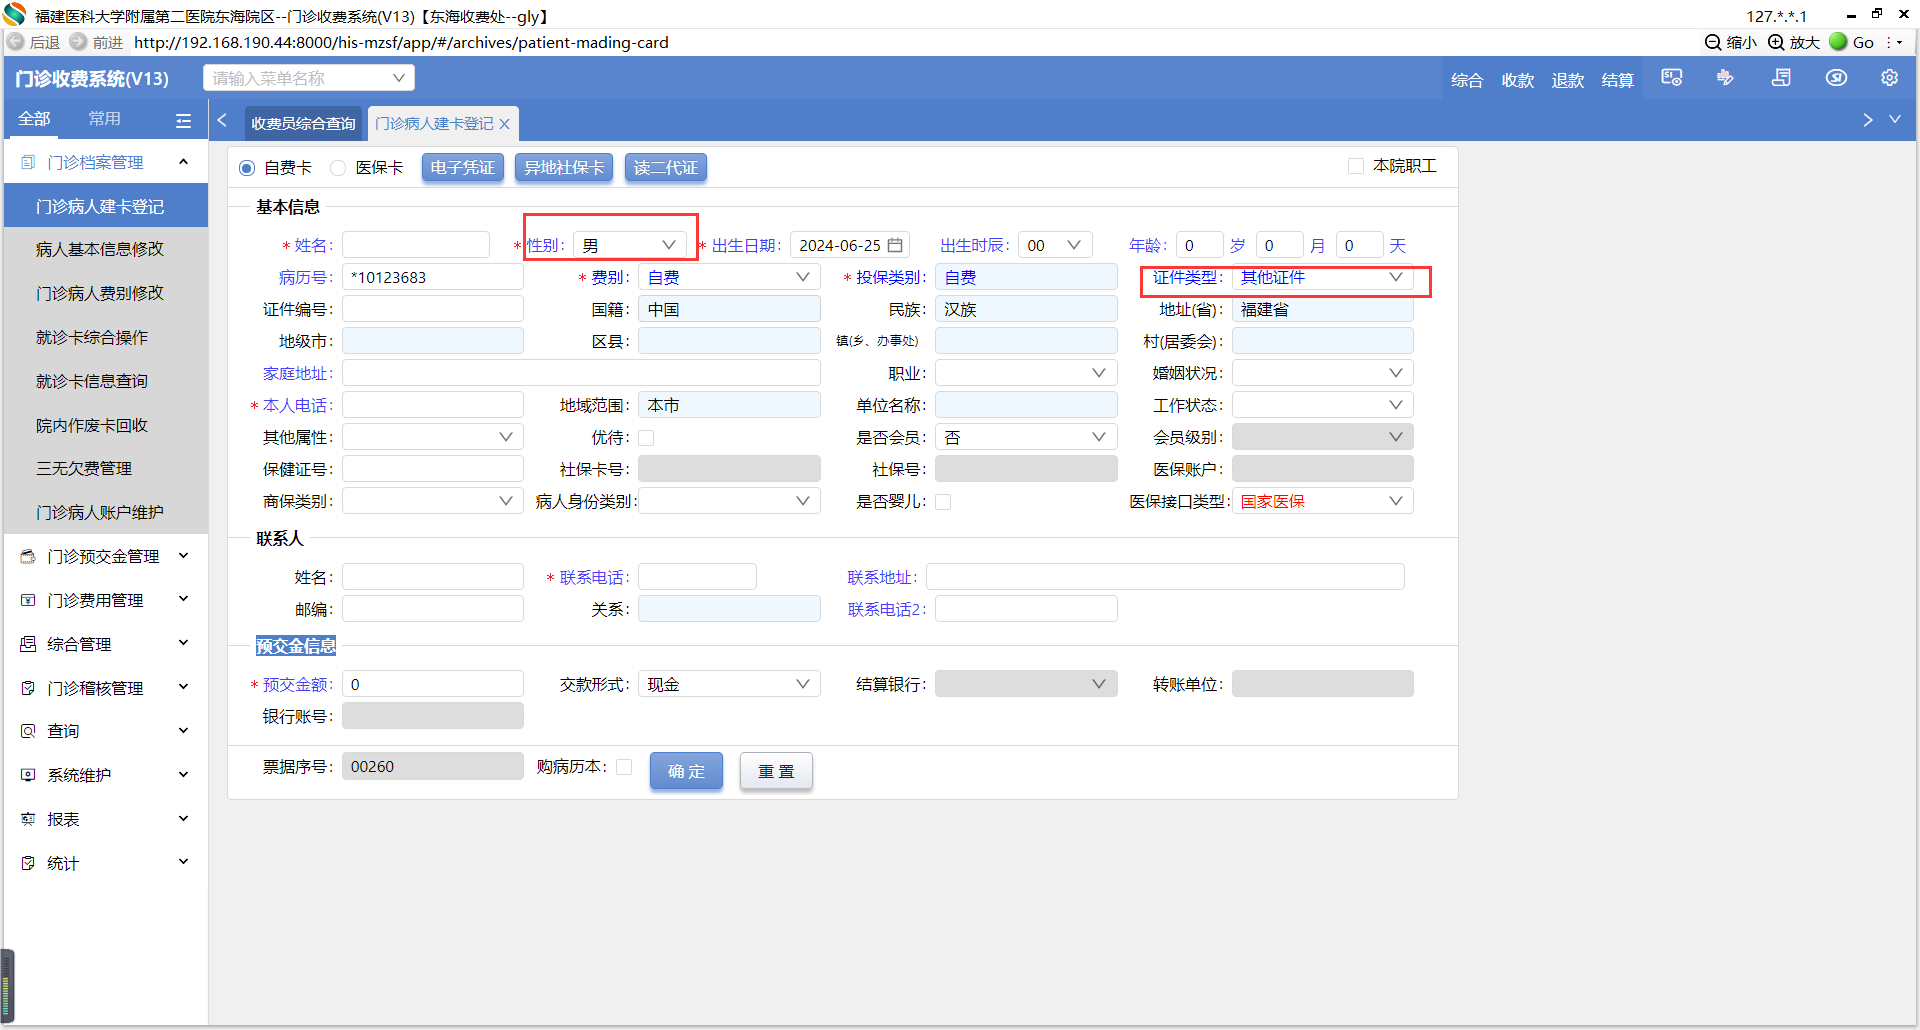Switch to the 常用 sidebar tab
The height and width of the screenshot is (1030, 1920).
[104, 119]
